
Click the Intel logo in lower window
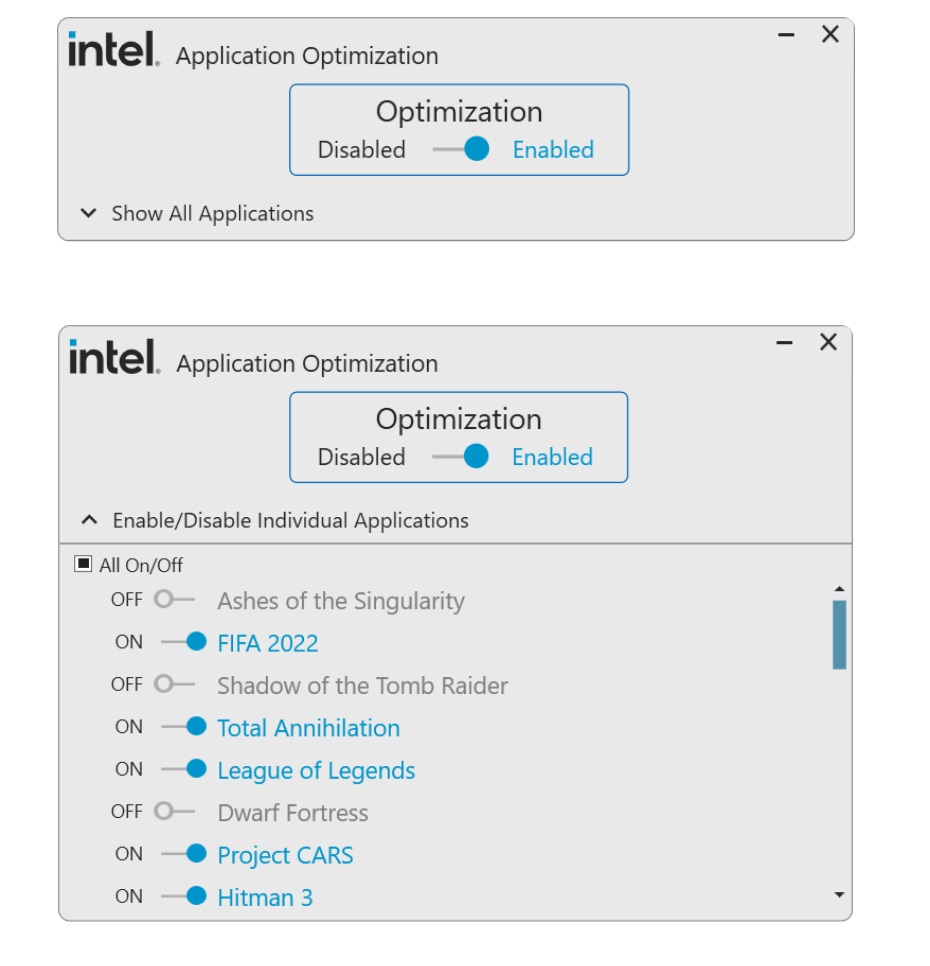point(114,356)
